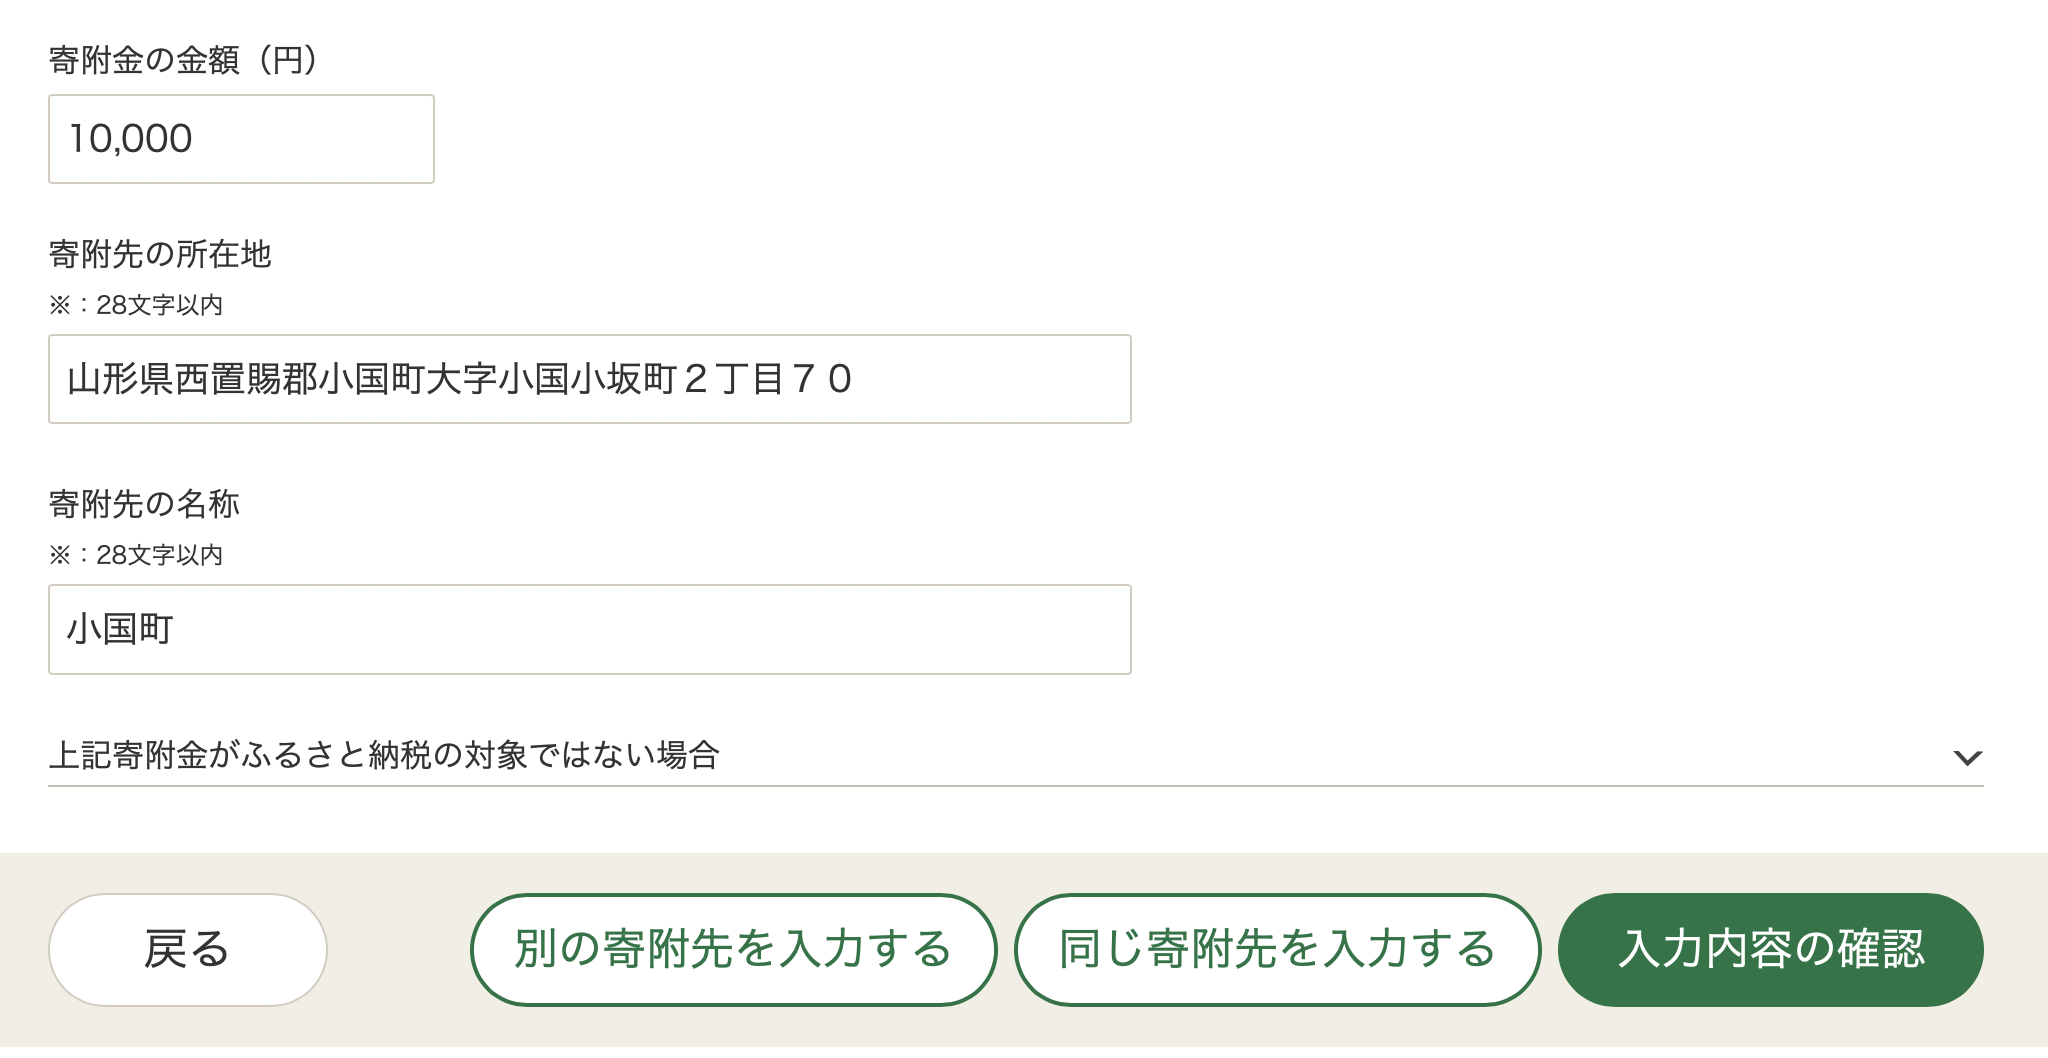Click the 10,000 value text
The width and height of the screenshot is (2048, 1058).
point(130,139)
